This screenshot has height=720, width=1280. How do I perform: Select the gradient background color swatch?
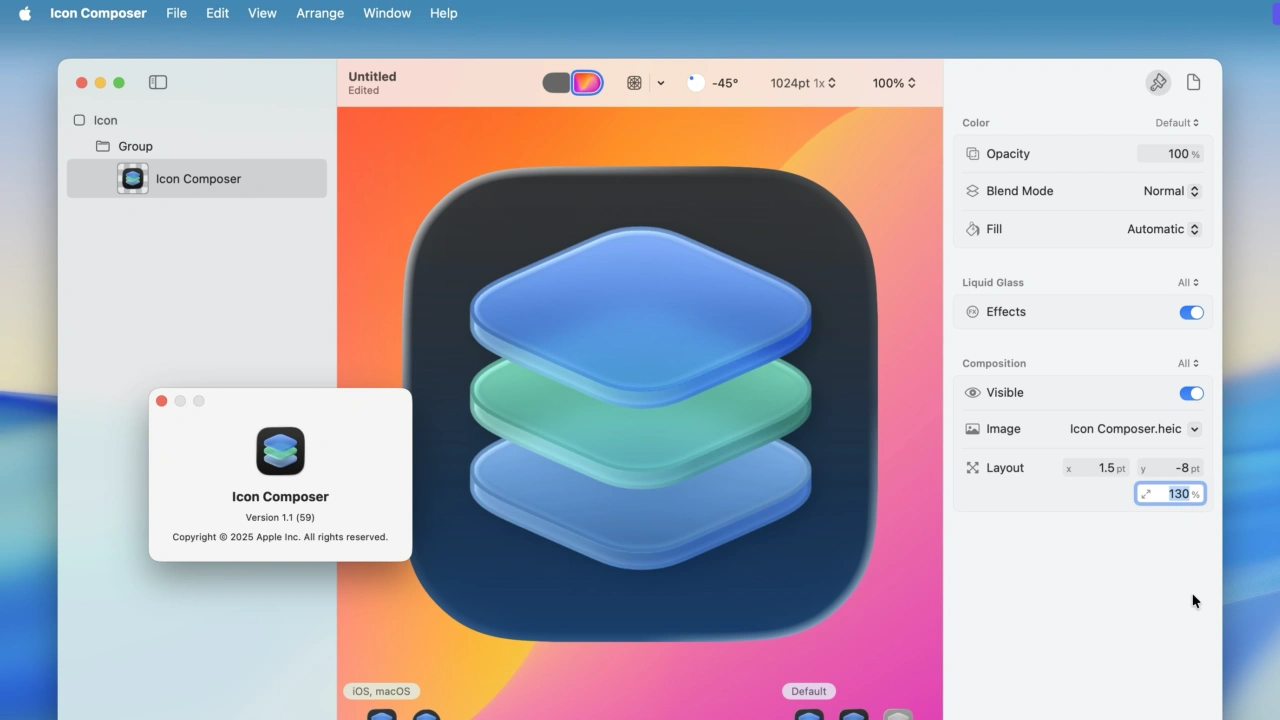point(587,83)
